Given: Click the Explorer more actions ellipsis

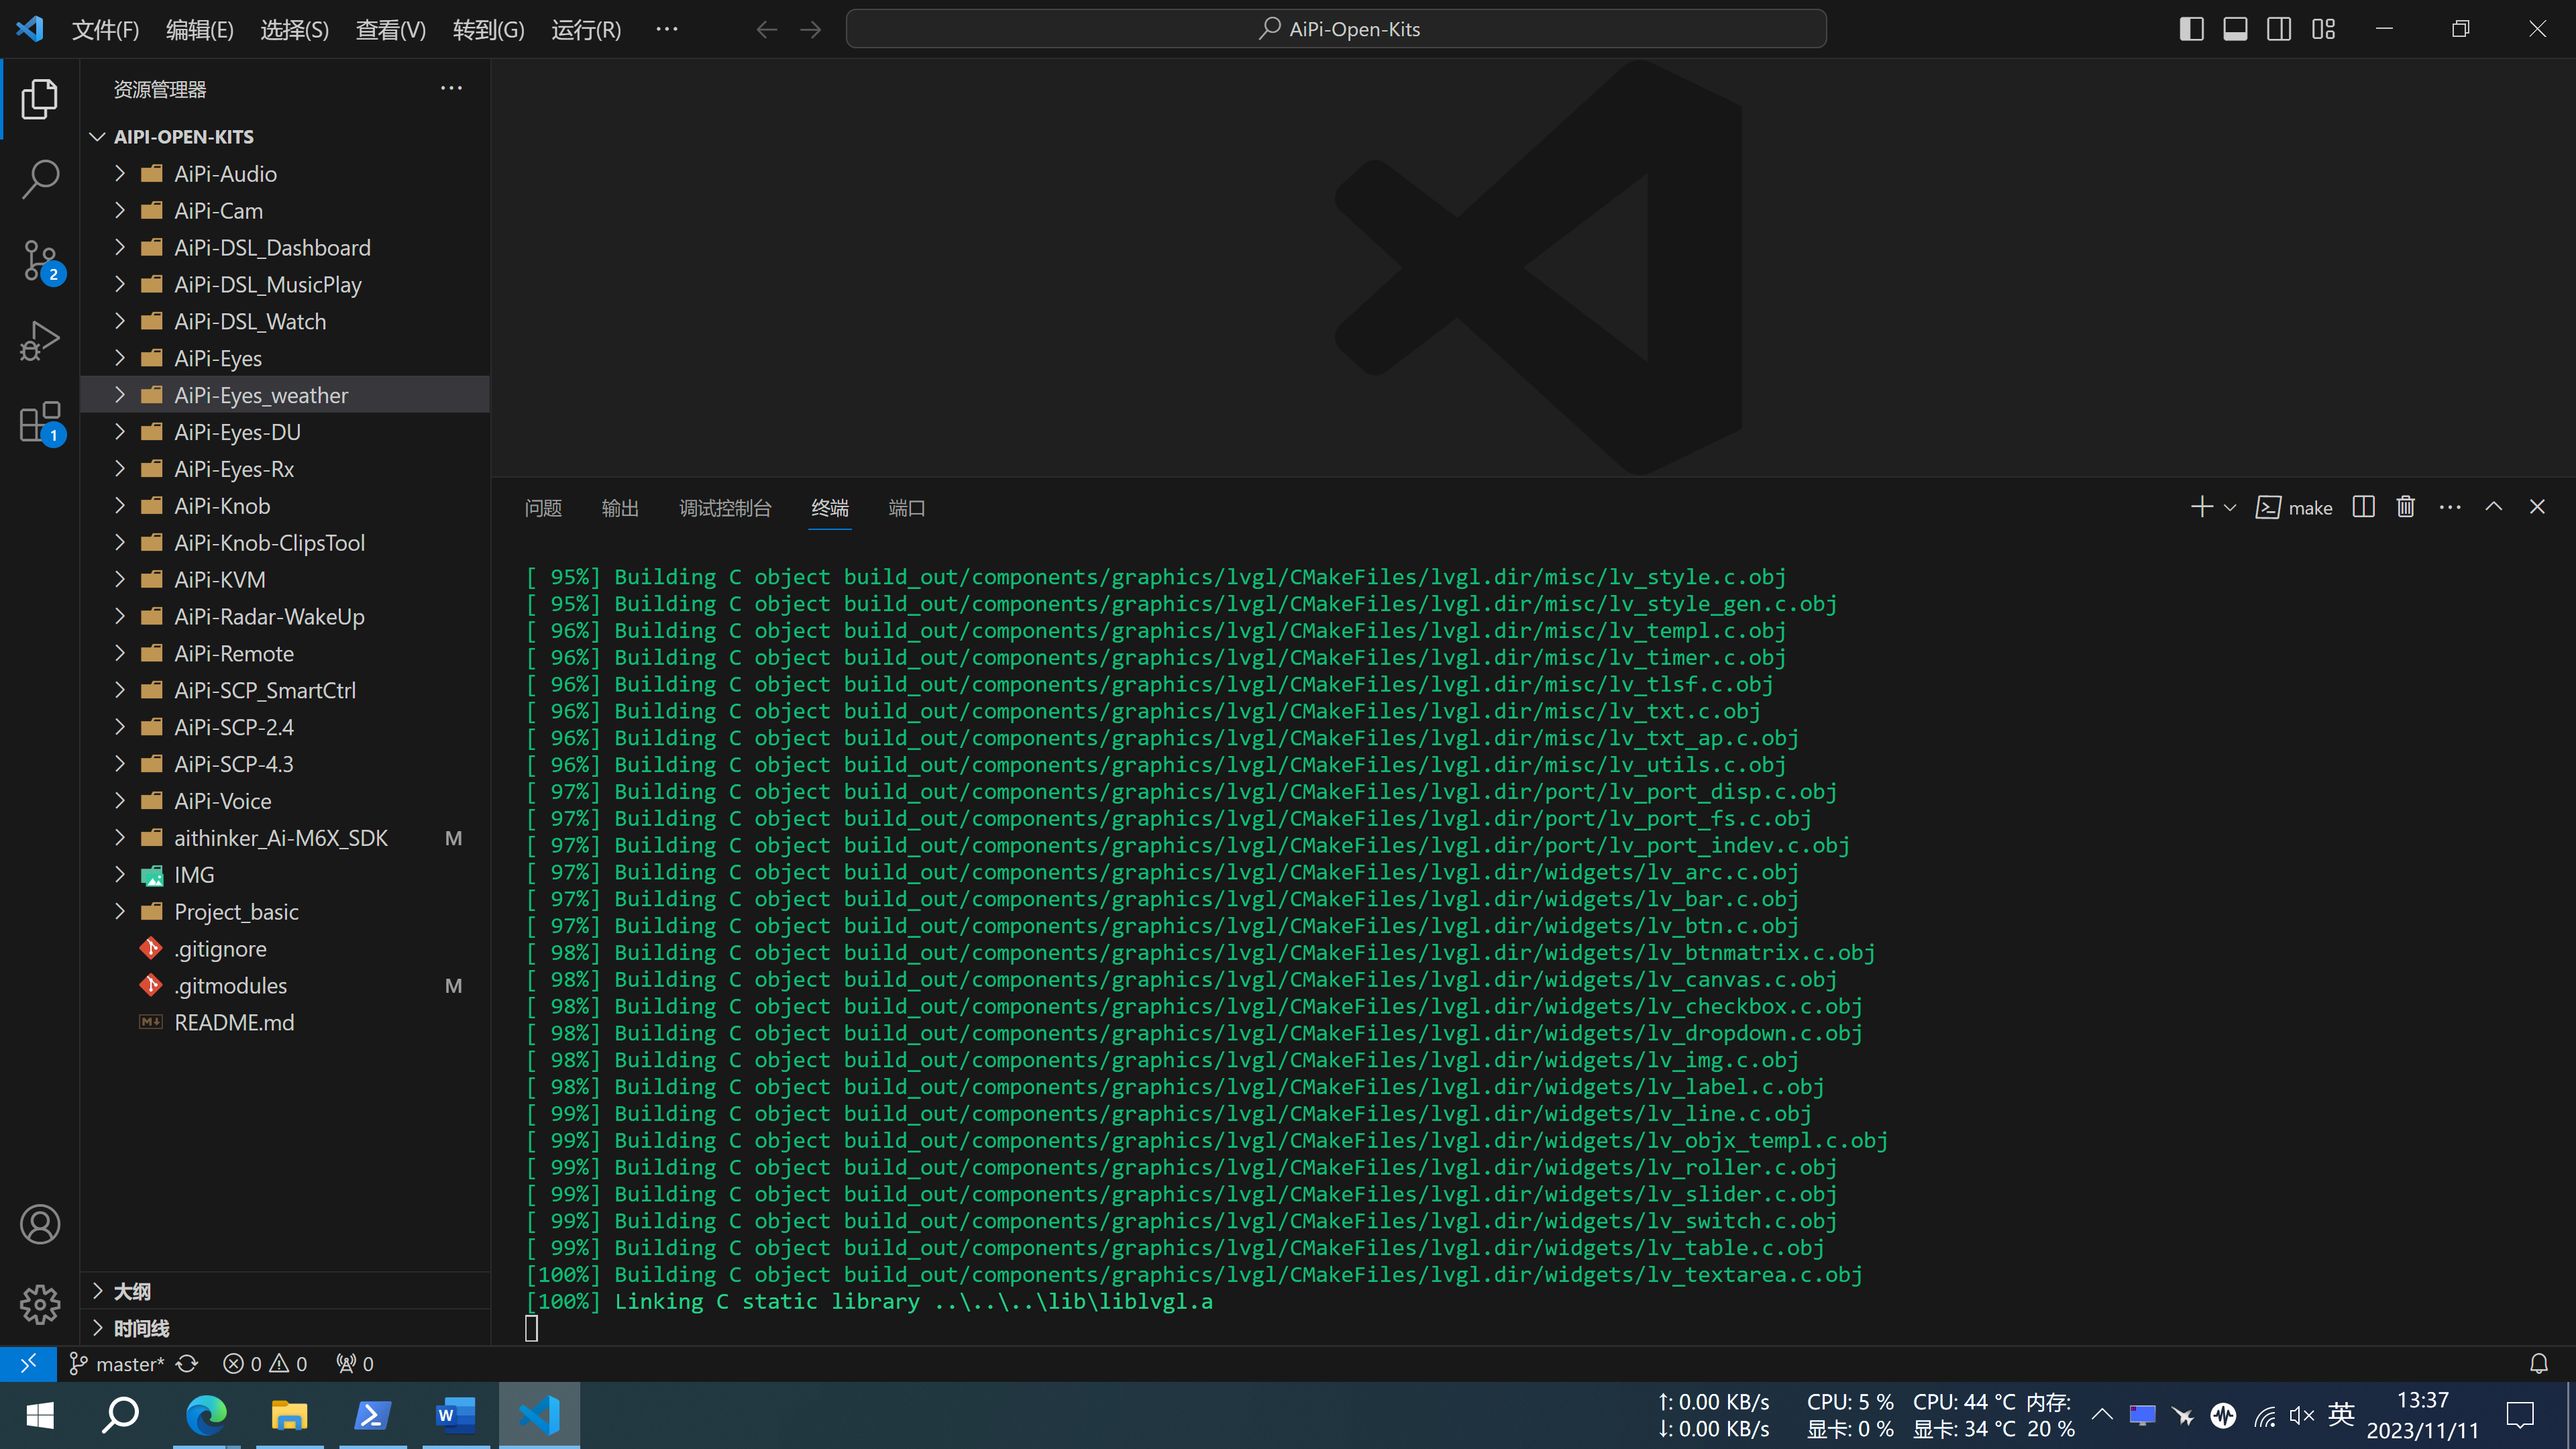Looking at the screenshot, I should coord(451,89).
